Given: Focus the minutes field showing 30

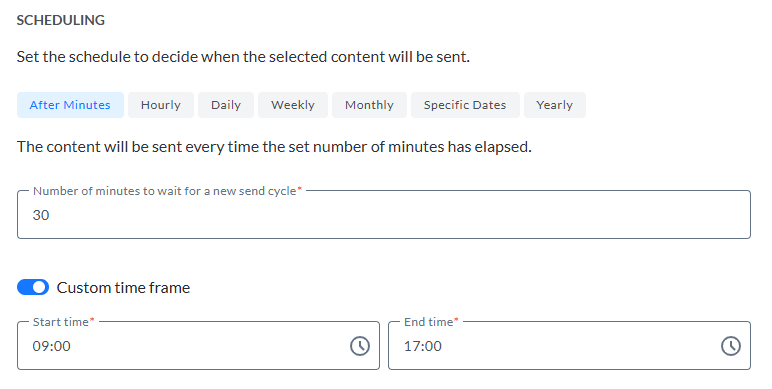Looking at the screenshot, I should [384, 215].
